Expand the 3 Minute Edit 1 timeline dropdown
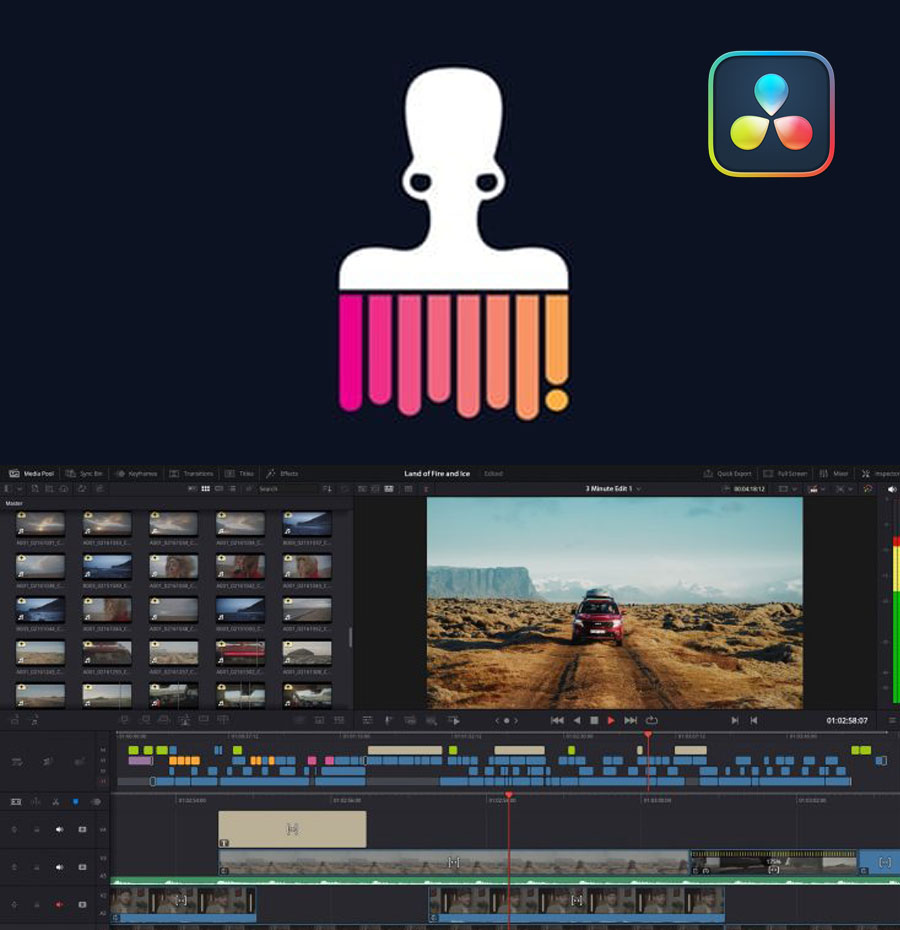This screenshot has height=930, width=900. 614,489
